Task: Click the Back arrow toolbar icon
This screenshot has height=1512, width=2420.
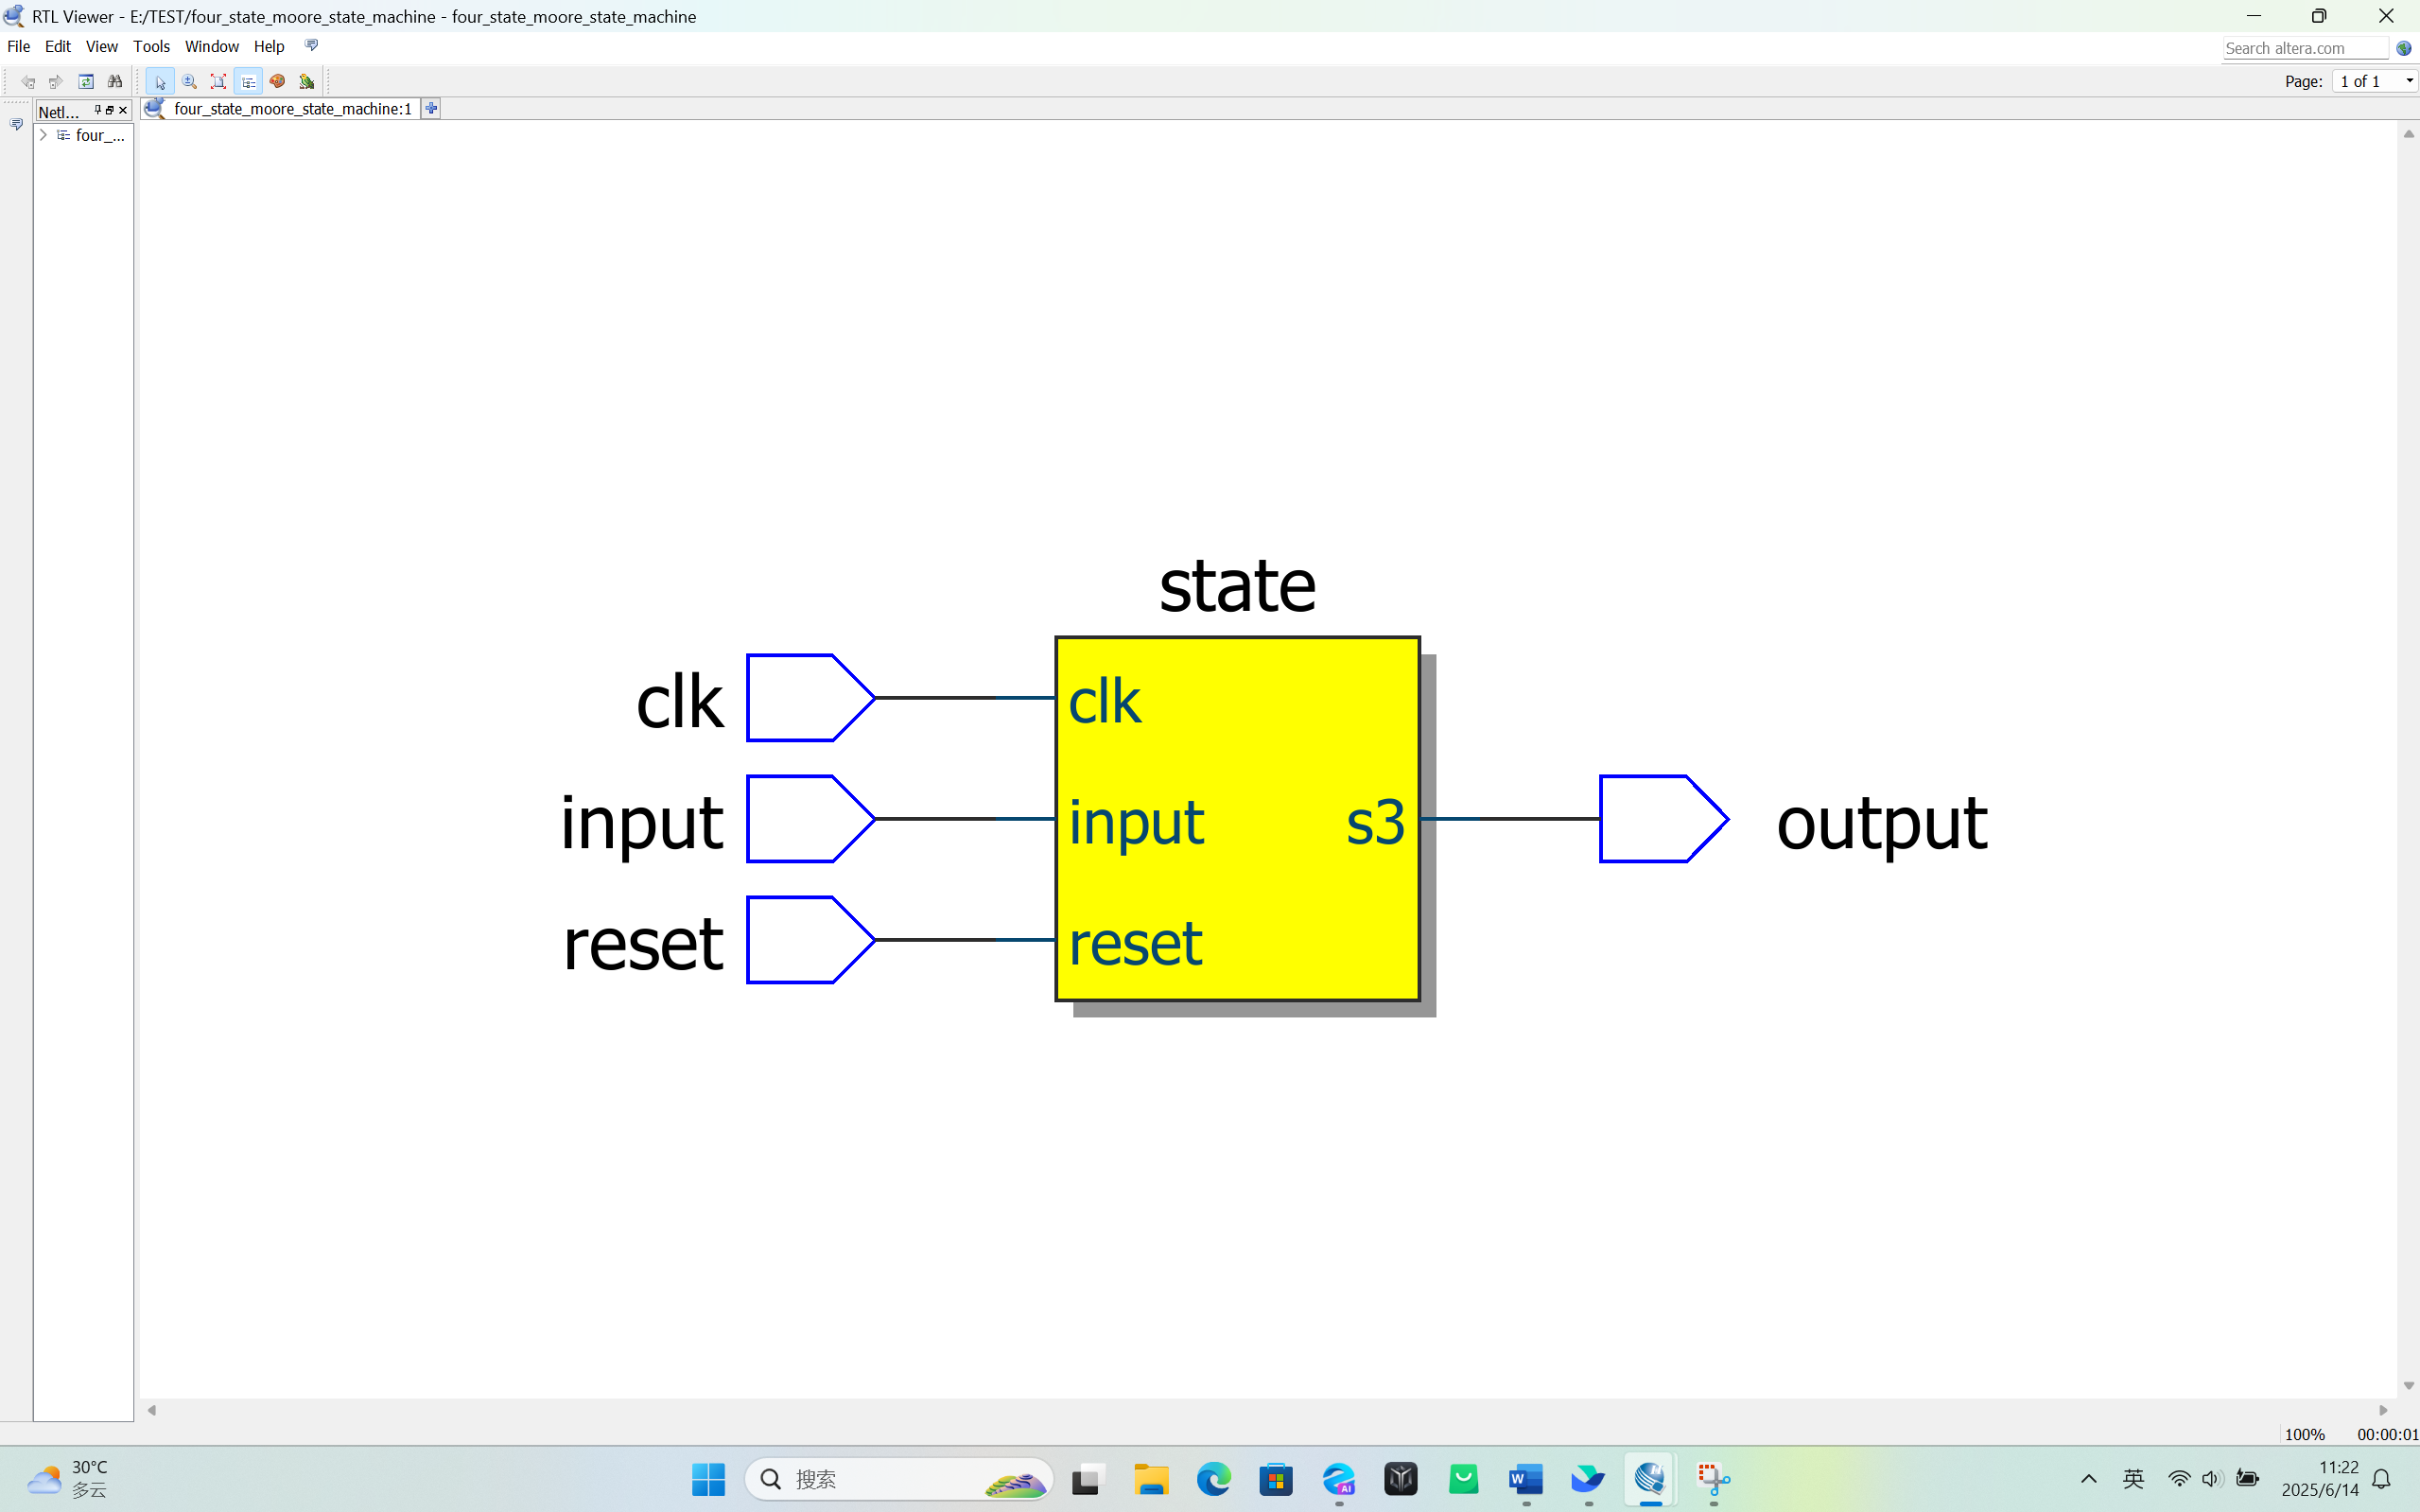Action: 28,82
